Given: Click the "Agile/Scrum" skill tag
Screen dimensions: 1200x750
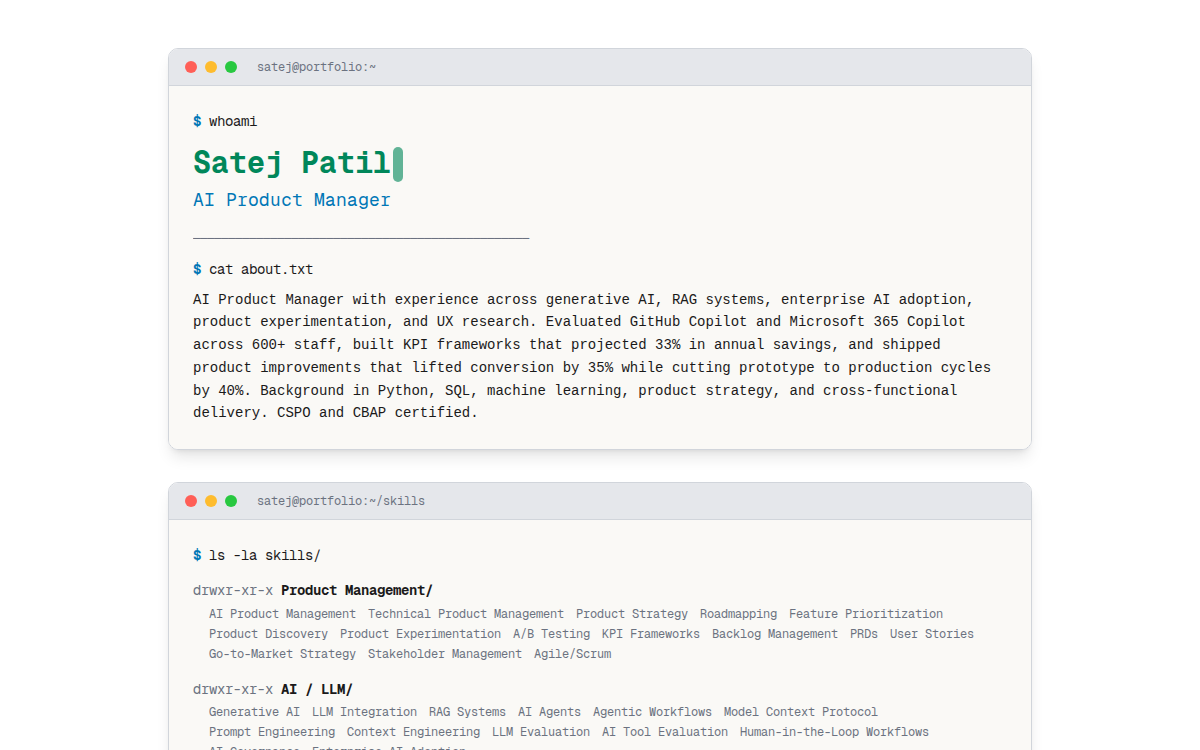Looking at the screenshot, I should pos(572,654).
